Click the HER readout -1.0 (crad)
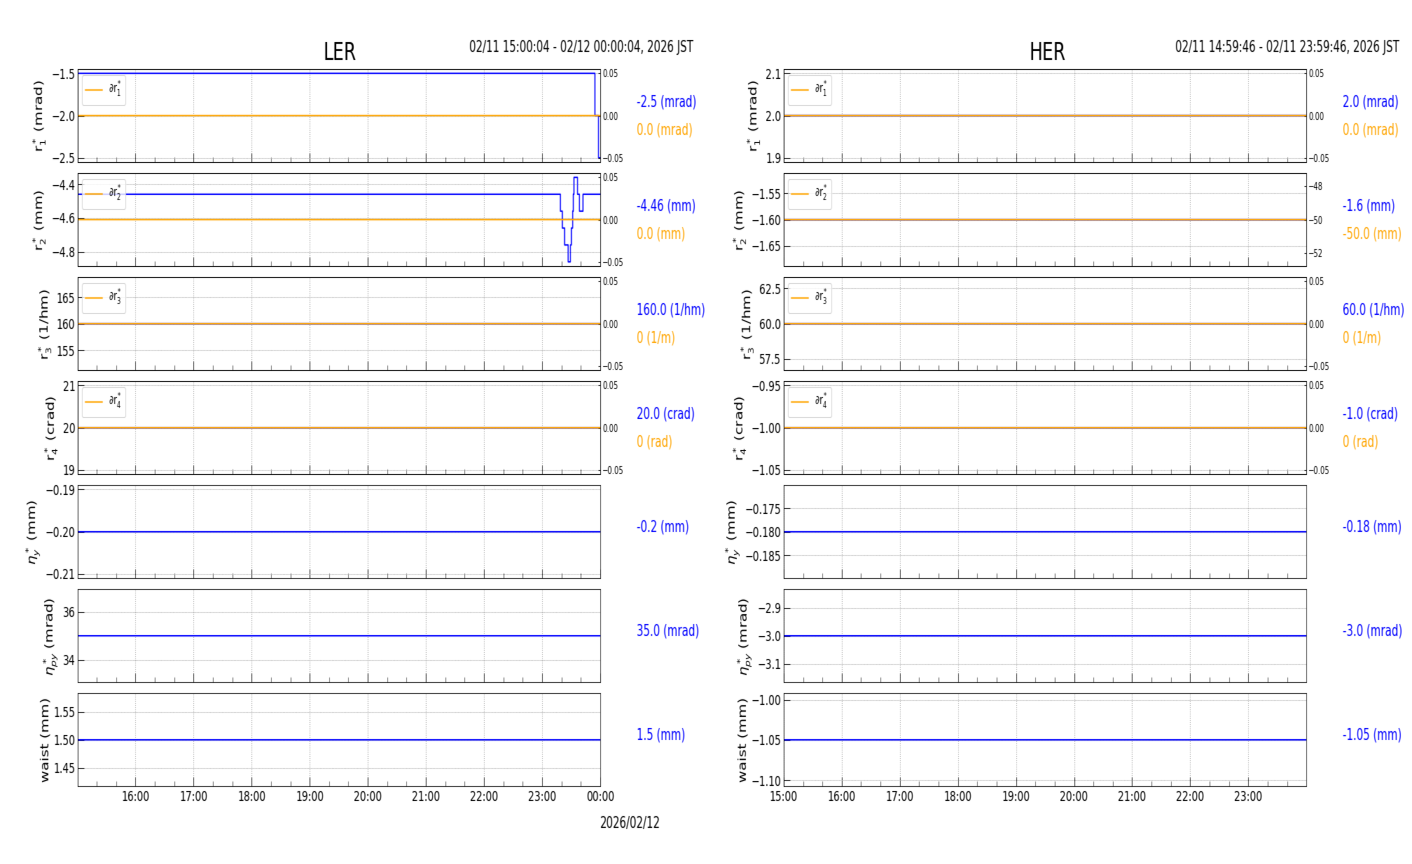 1370,414
